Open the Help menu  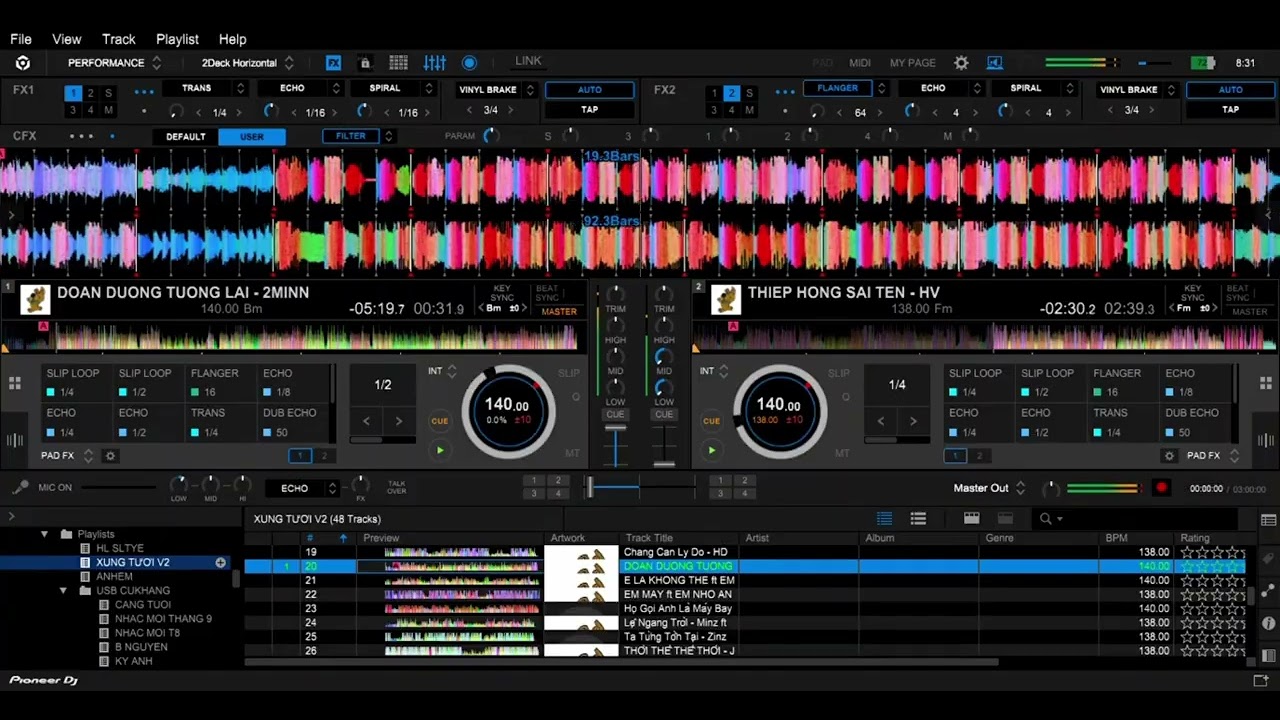tap(232, 39)
